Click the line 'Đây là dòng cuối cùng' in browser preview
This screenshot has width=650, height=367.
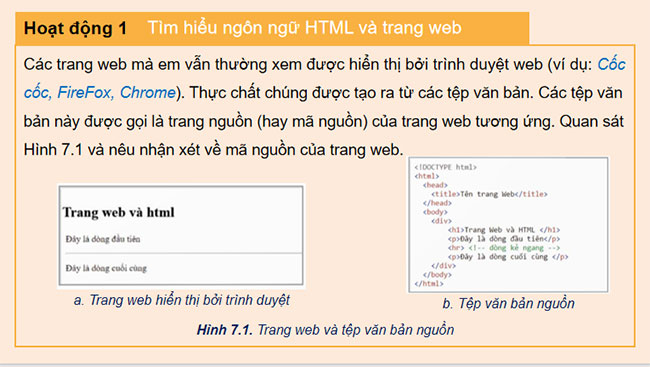click(x=106, y=268)
